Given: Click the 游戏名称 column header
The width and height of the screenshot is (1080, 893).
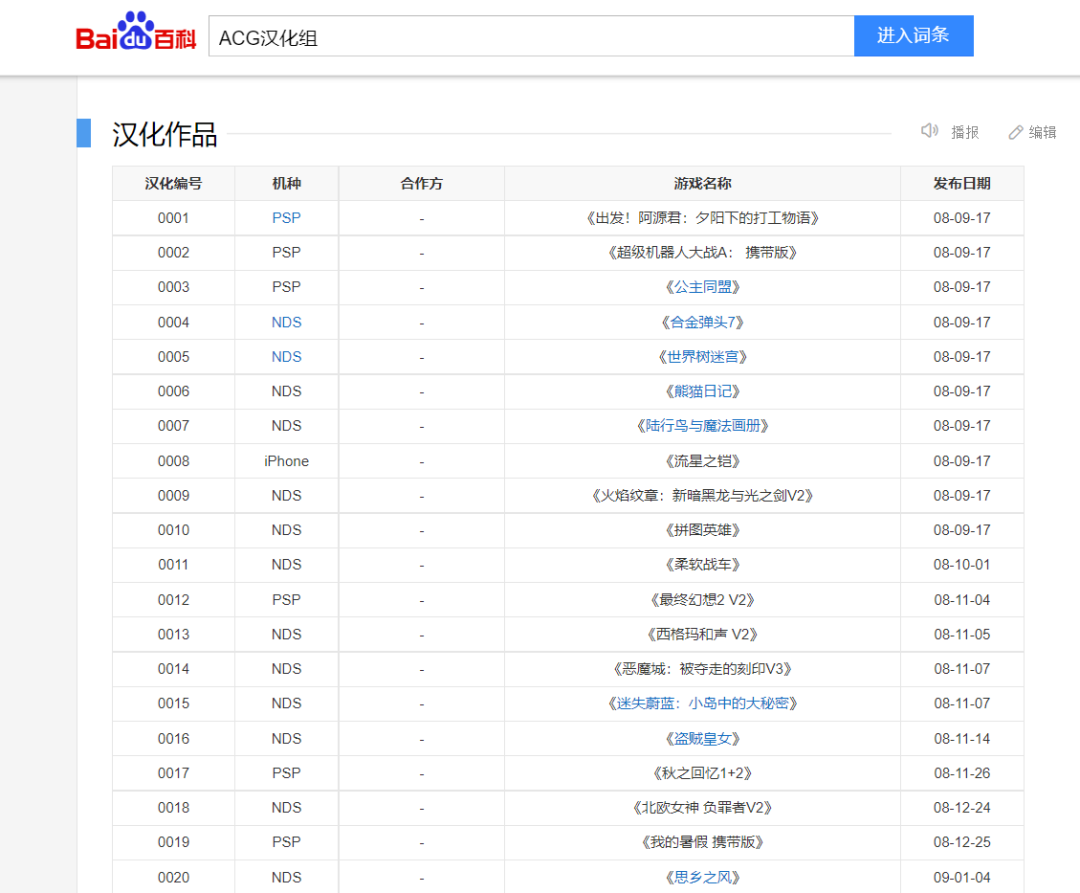Looking at the screenshot, I should coord(702,183).
